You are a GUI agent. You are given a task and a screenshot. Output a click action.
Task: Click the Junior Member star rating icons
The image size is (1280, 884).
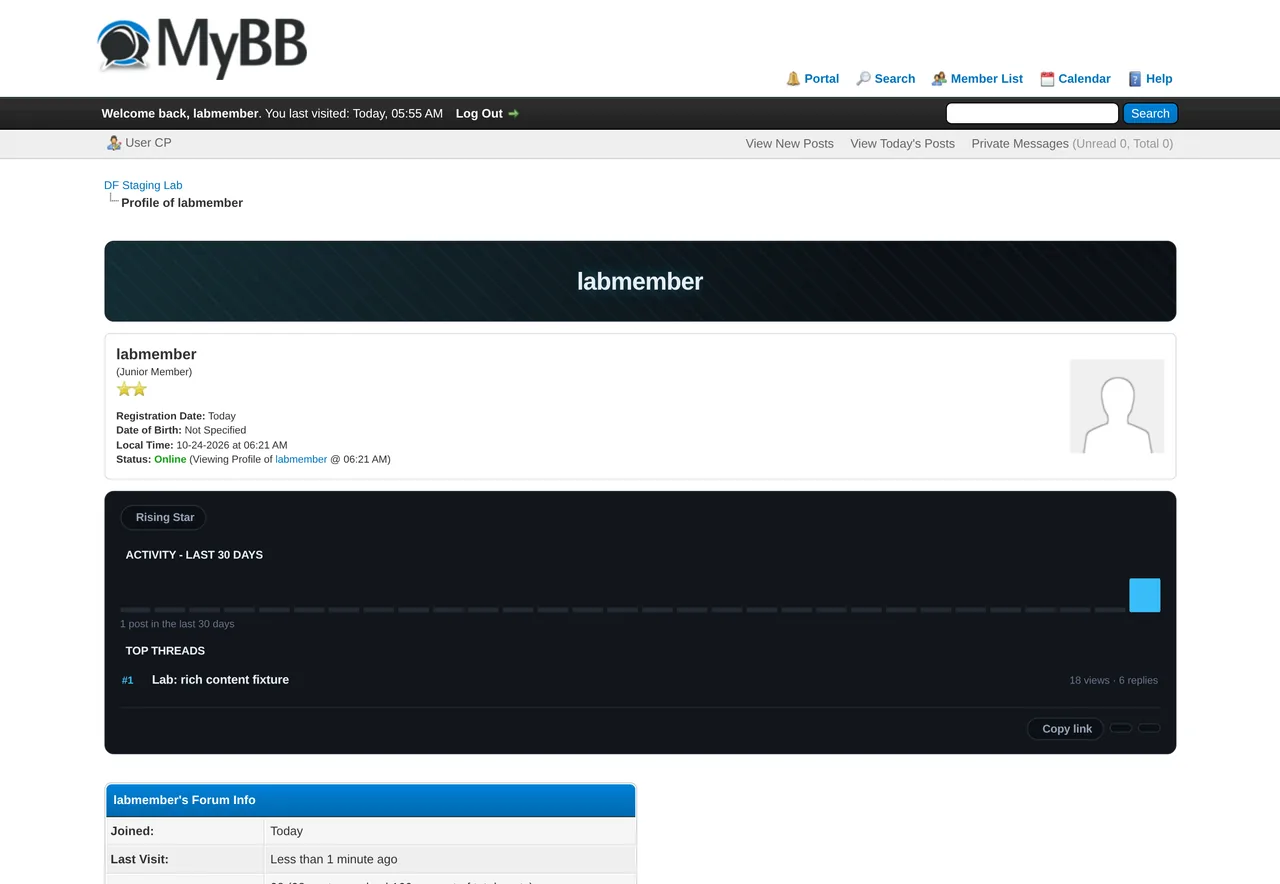[x=132, y=389]
